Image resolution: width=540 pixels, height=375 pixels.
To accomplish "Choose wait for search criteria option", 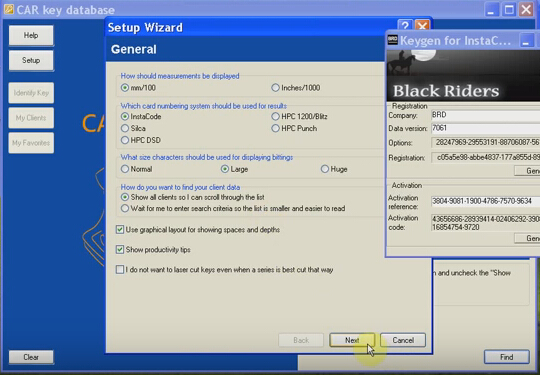I will [233, 208].
